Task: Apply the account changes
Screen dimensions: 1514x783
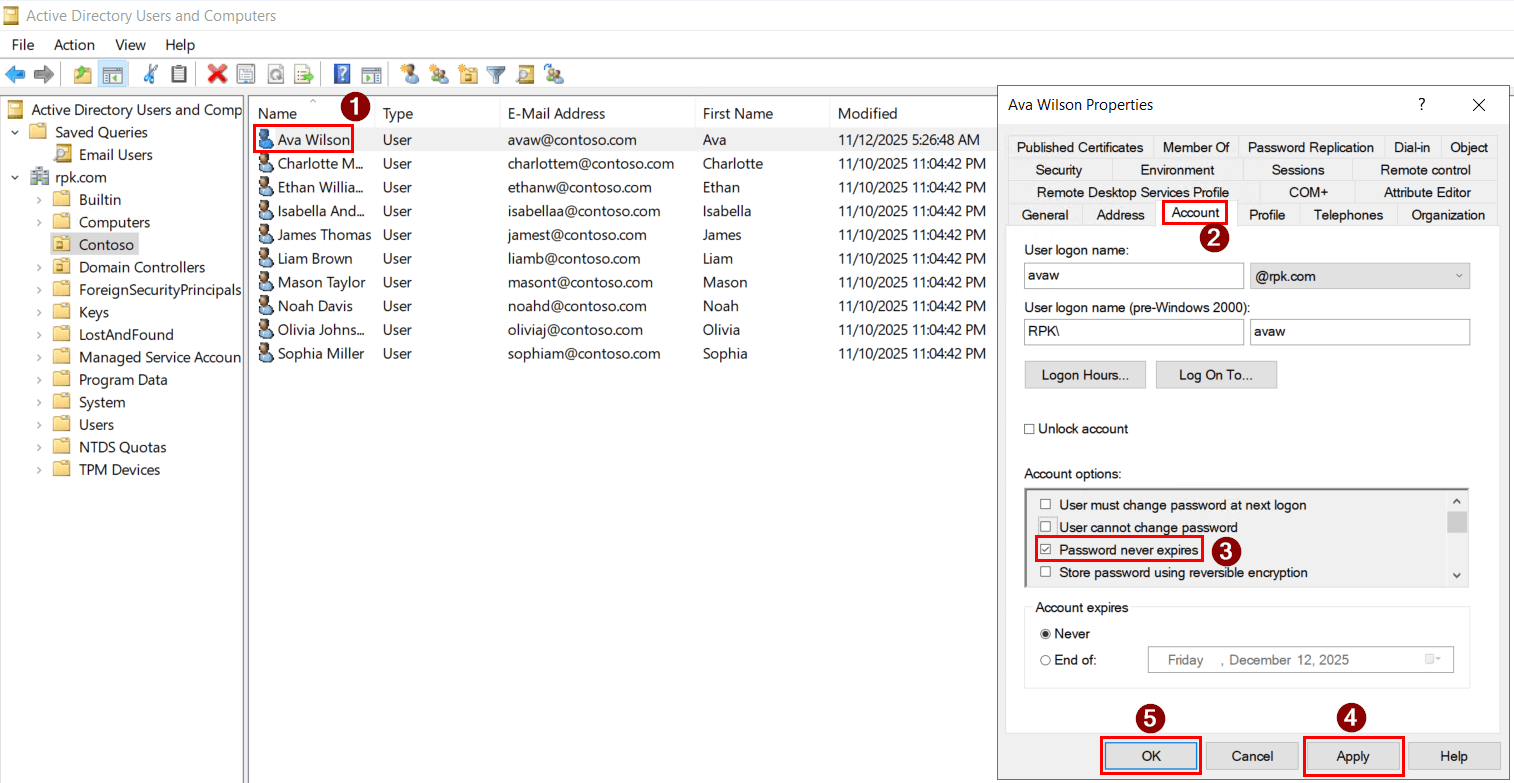Action: click(1353, 756)
